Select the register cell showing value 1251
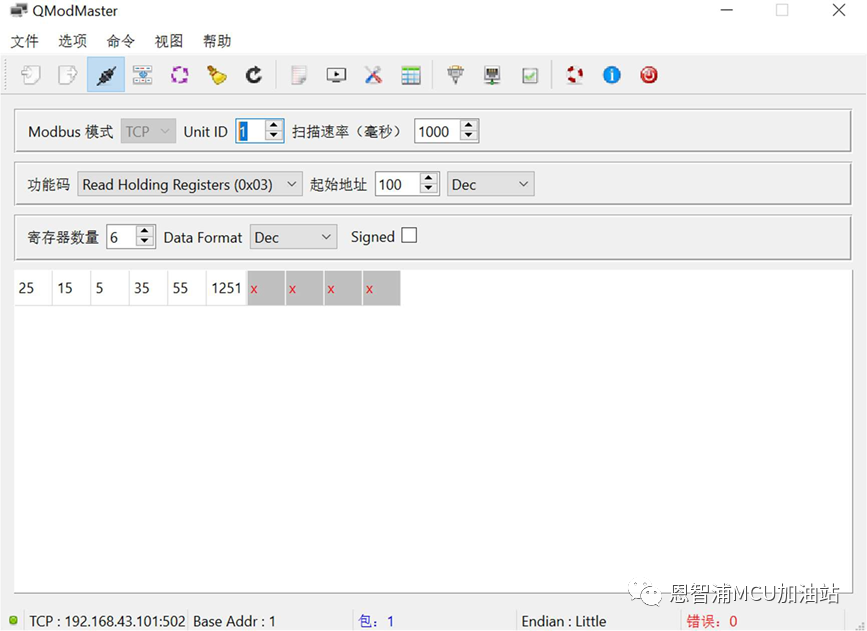 click(x=226, y=288)
